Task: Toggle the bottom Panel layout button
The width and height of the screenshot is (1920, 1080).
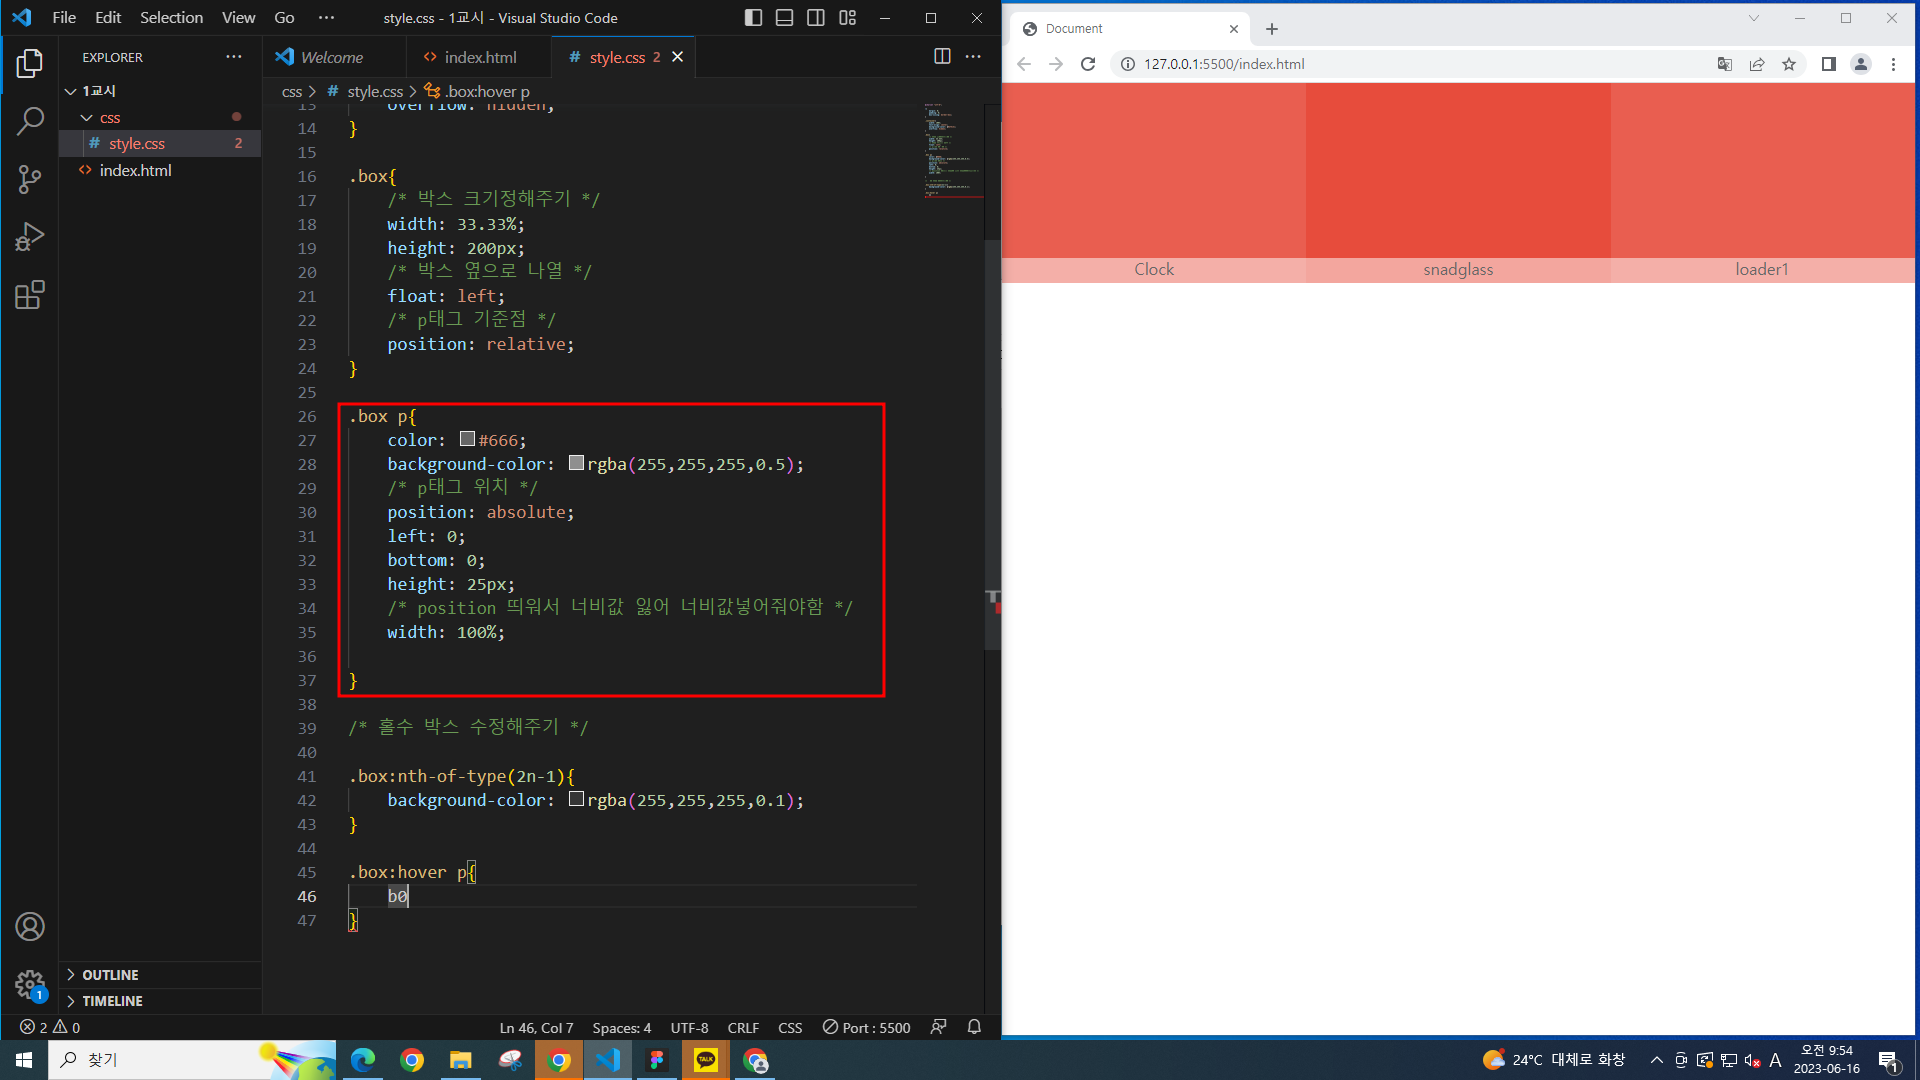Action: point(785,18)
